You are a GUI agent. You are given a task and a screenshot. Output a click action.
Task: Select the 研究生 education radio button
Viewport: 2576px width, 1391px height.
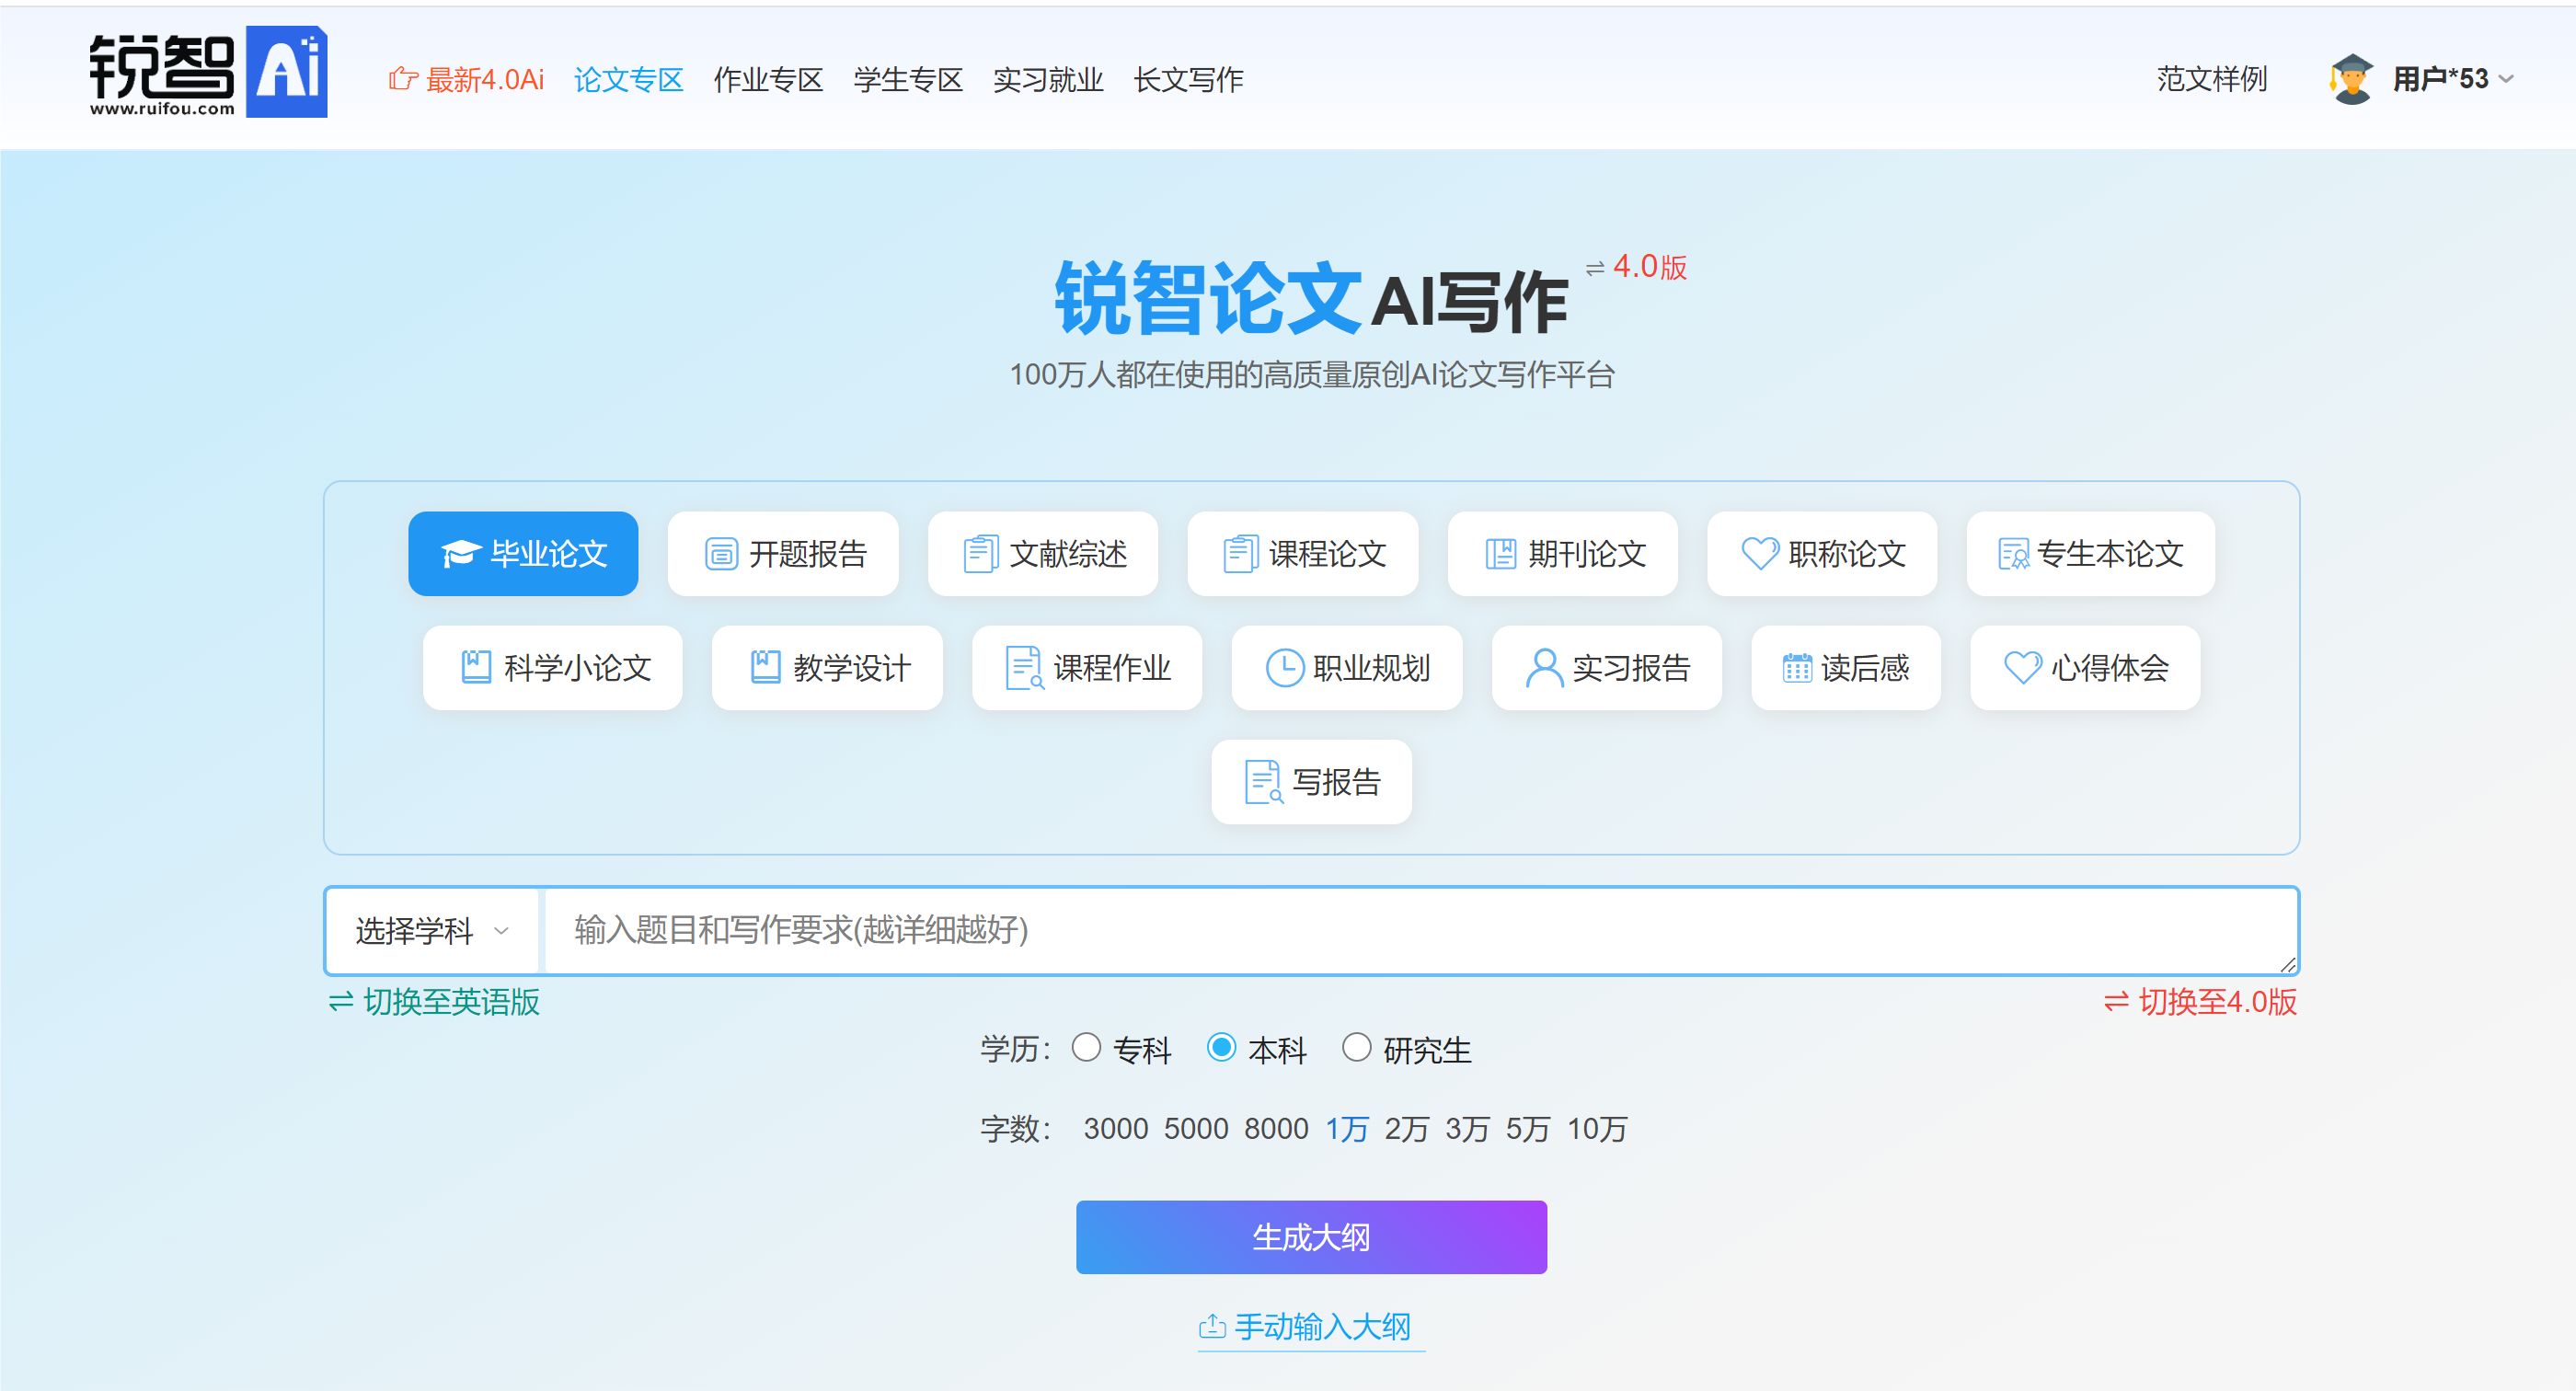[x=1356, y=1047]
